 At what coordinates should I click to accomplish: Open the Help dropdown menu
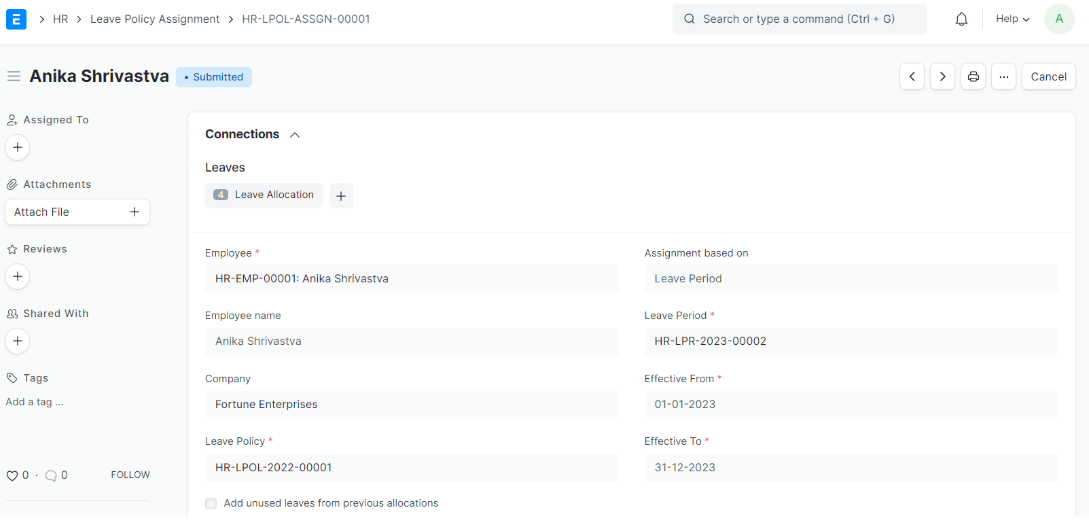pos(1012,19)
